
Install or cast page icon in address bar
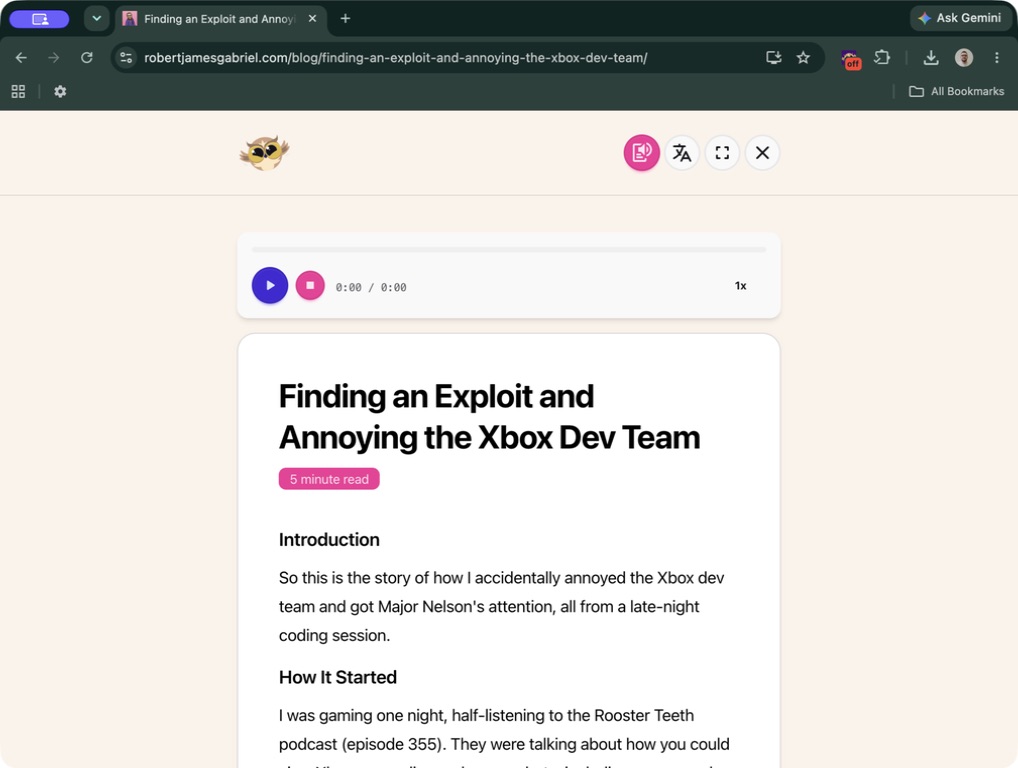coord(773,58)
